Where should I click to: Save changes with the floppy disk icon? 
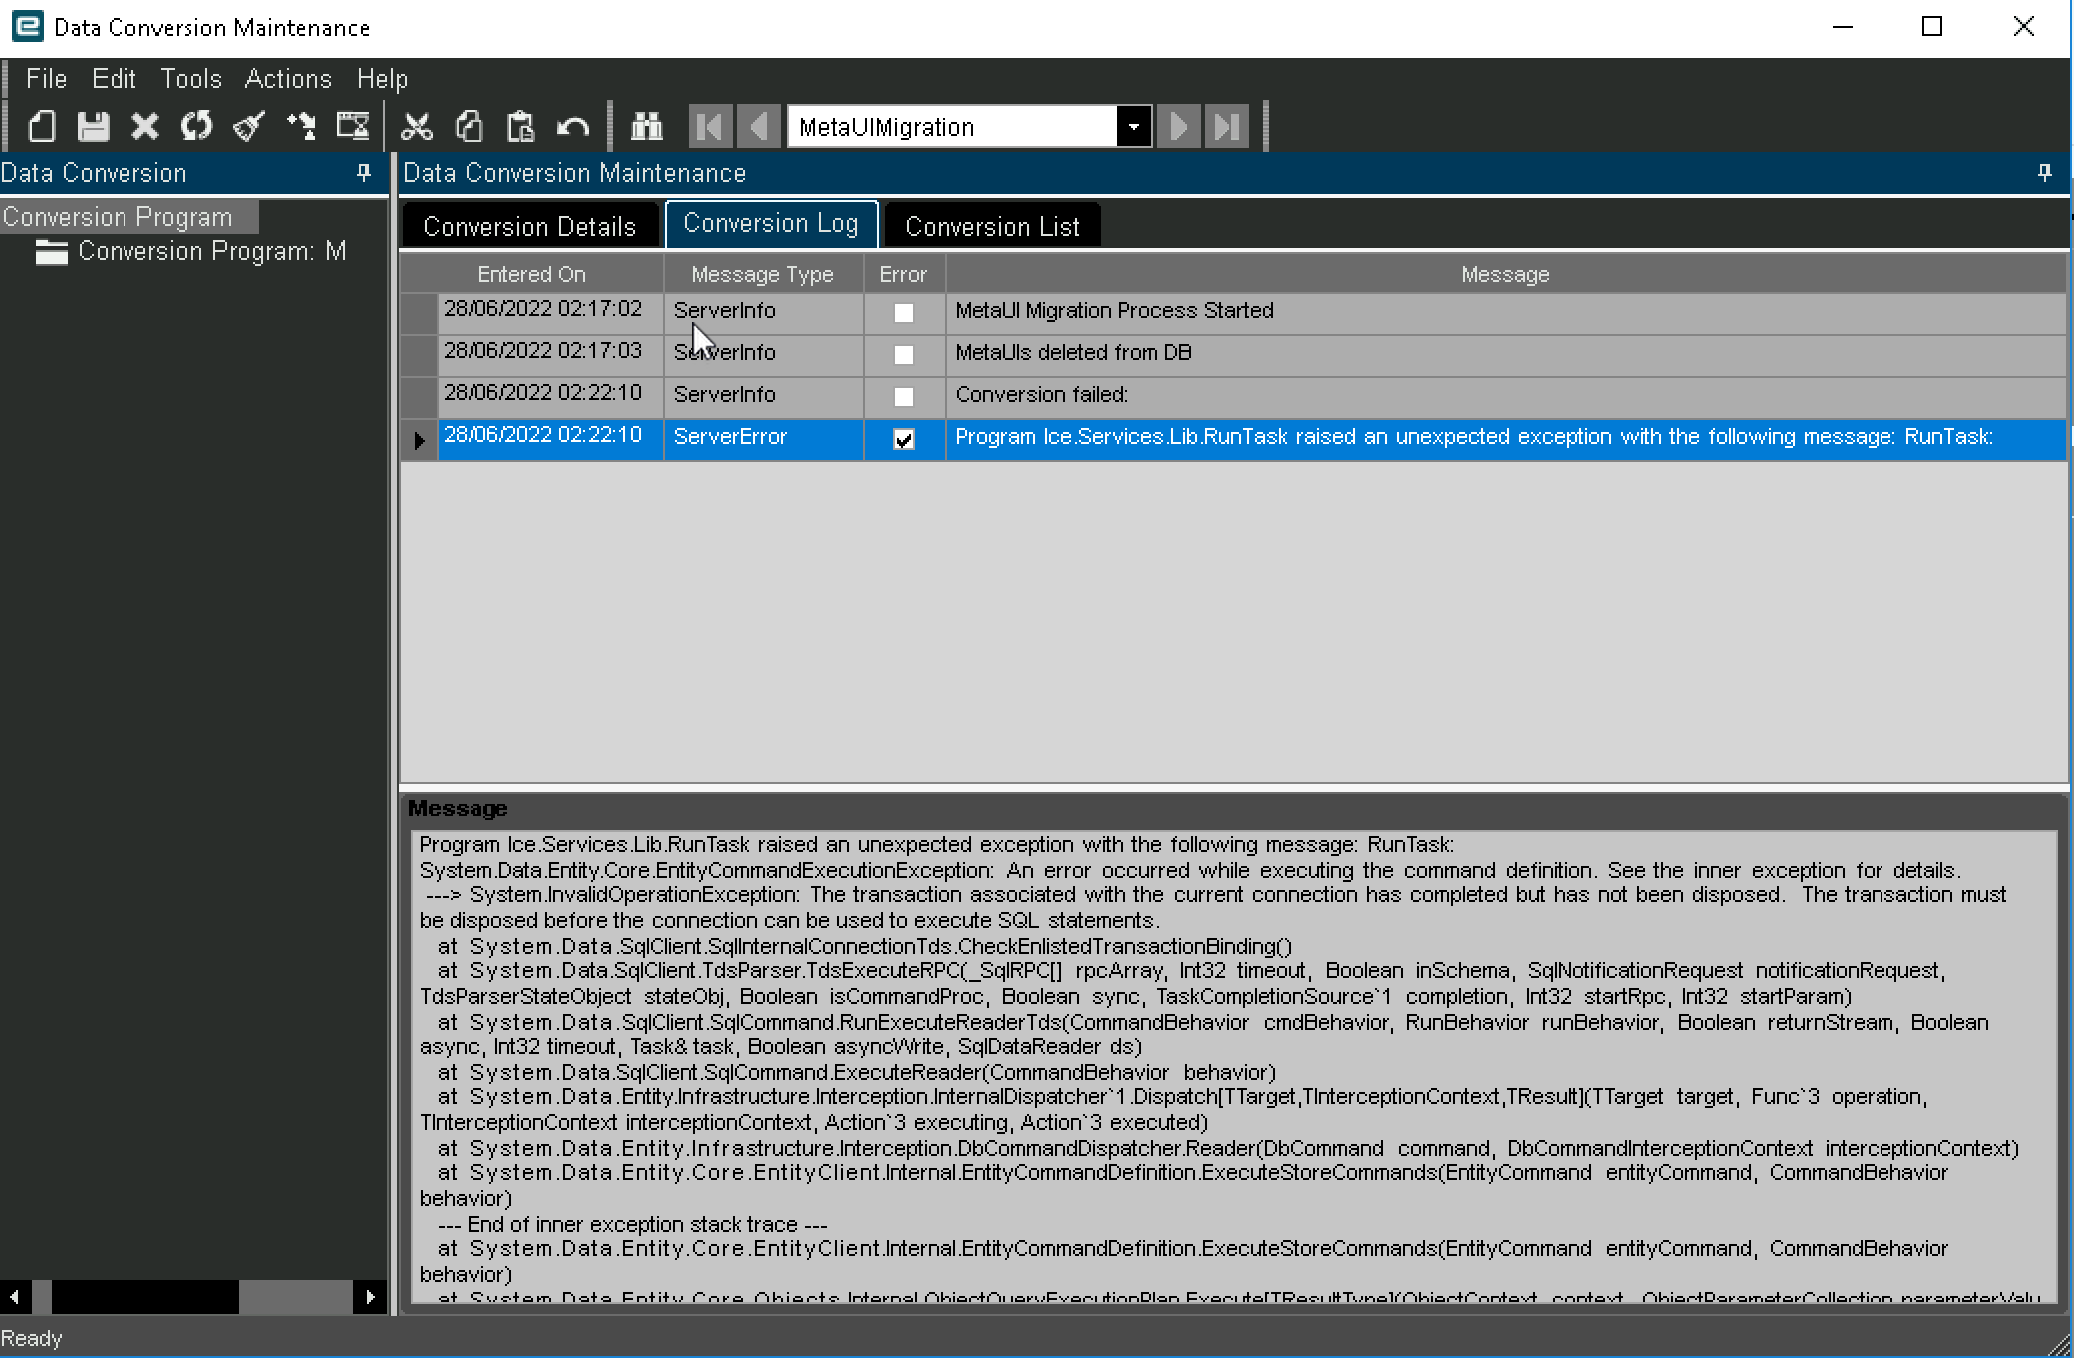pos(93,126)
